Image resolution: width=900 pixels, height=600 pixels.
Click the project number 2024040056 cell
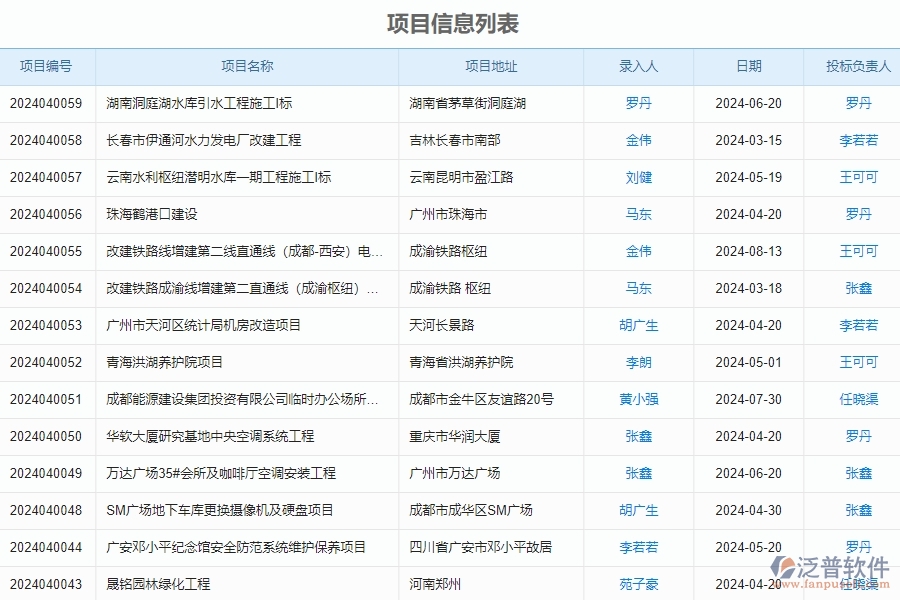[x=45, y=214]
